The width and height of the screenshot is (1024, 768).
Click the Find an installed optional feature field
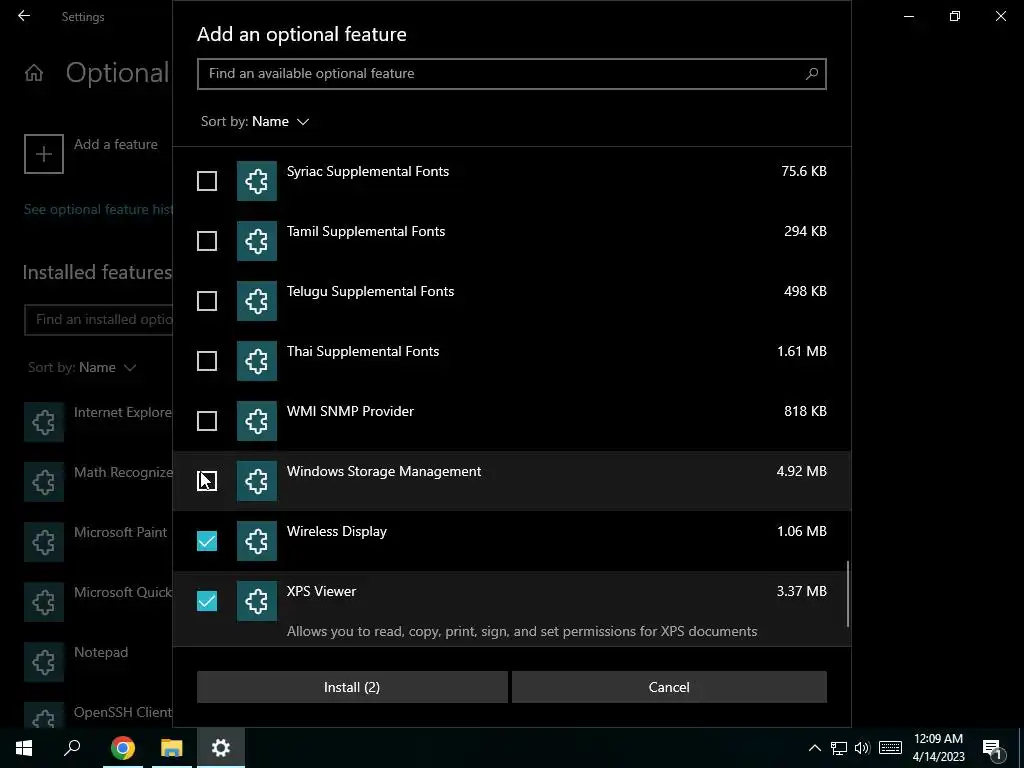pos(98,319)
